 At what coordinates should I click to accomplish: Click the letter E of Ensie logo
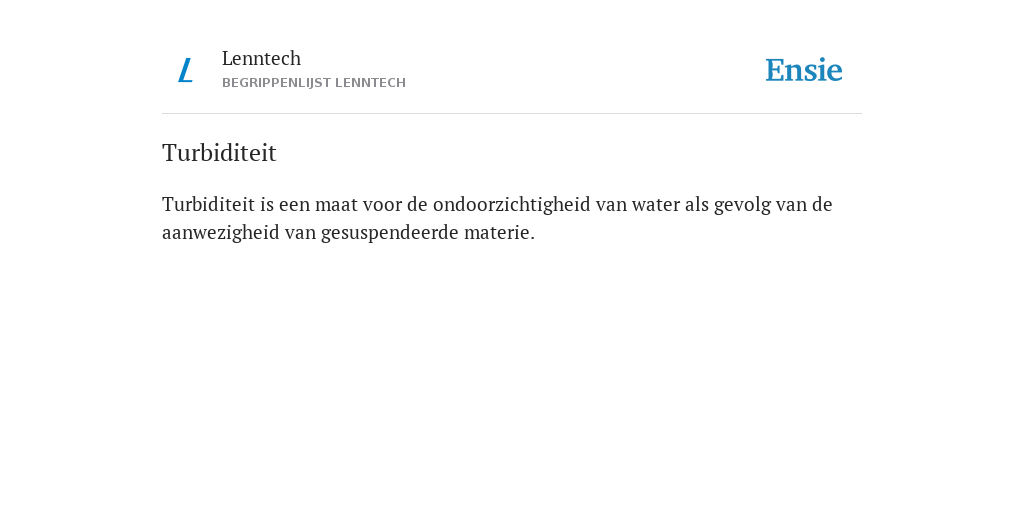pyautogui.click(x=775, y=71)
